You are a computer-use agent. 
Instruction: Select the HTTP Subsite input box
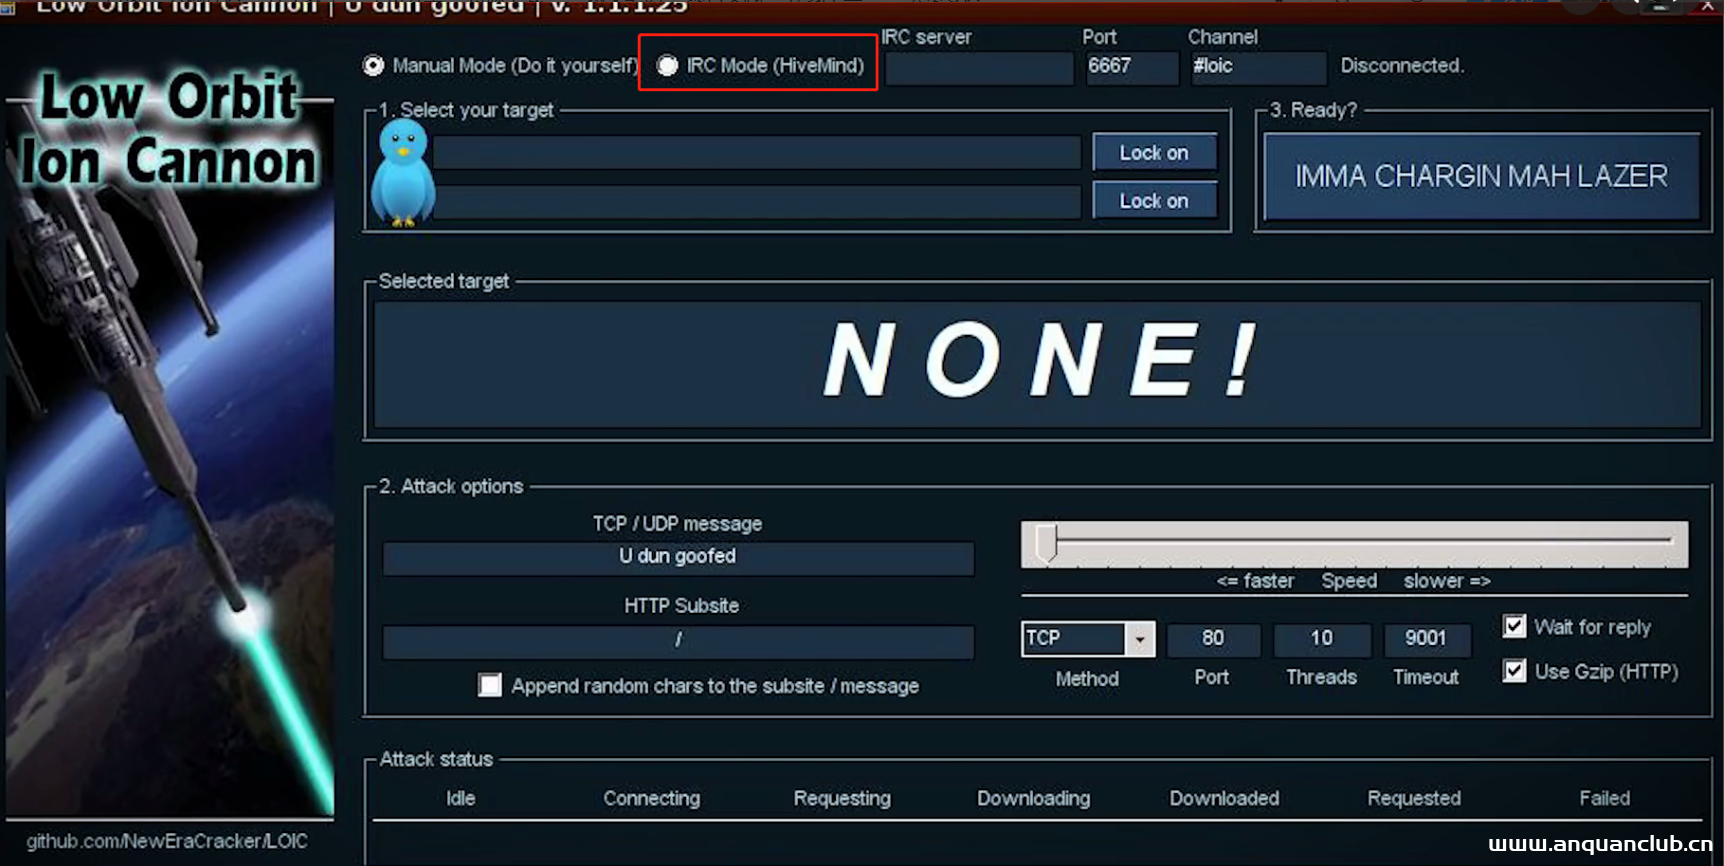tap(678, 641)
